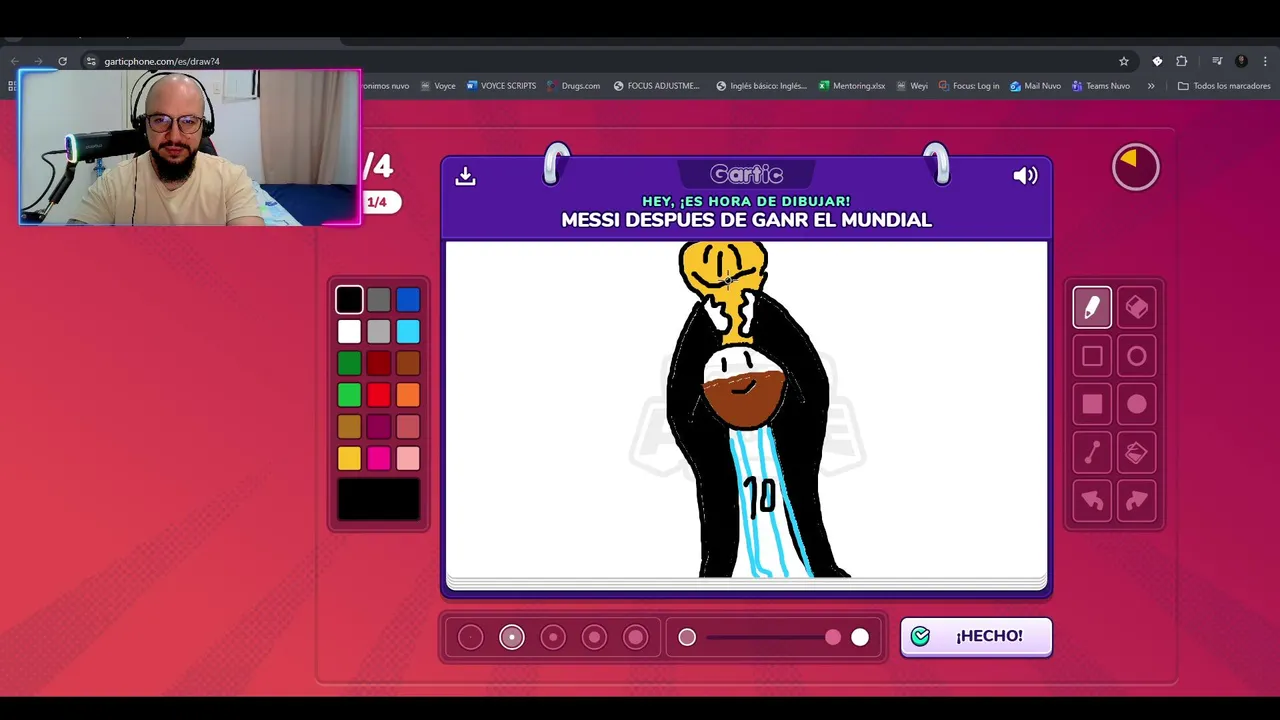Open the large current-color picker box
The image size is (1280, 720).
pos(378,500)
